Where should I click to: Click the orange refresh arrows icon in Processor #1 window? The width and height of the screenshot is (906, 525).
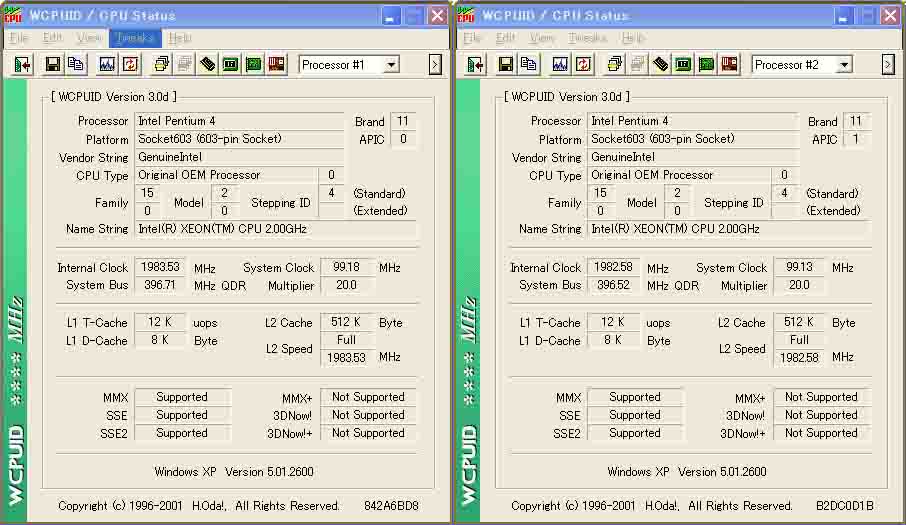(x=130, y=64)
